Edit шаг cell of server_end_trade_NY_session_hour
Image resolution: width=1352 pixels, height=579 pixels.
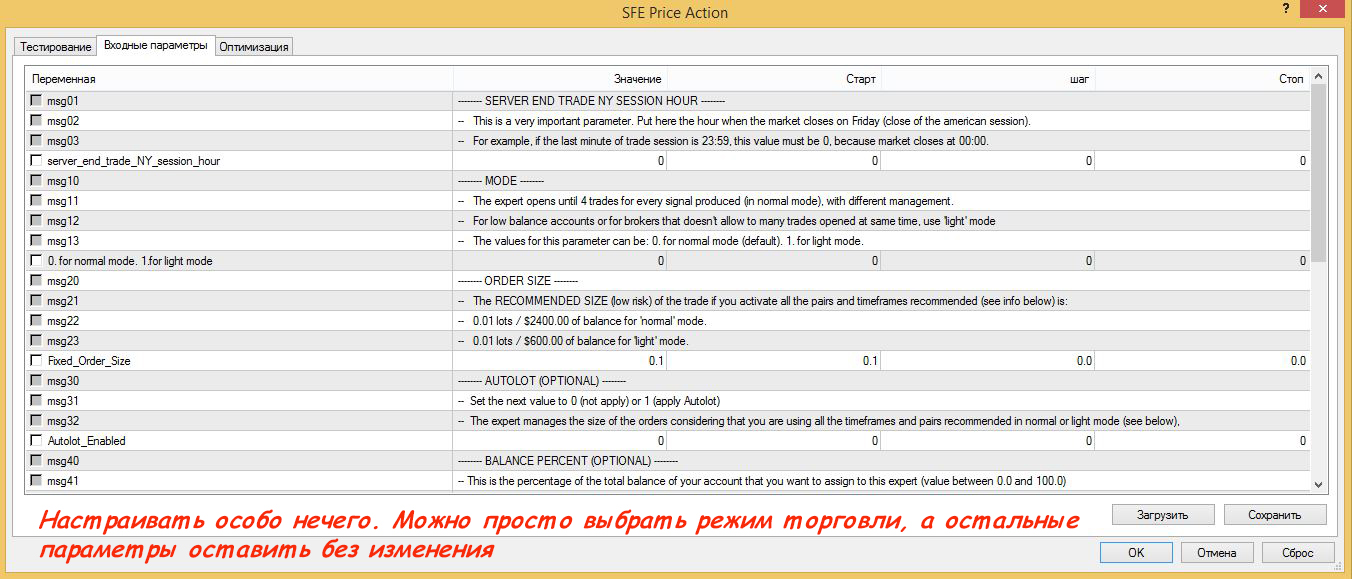click(x=988, y=161)
